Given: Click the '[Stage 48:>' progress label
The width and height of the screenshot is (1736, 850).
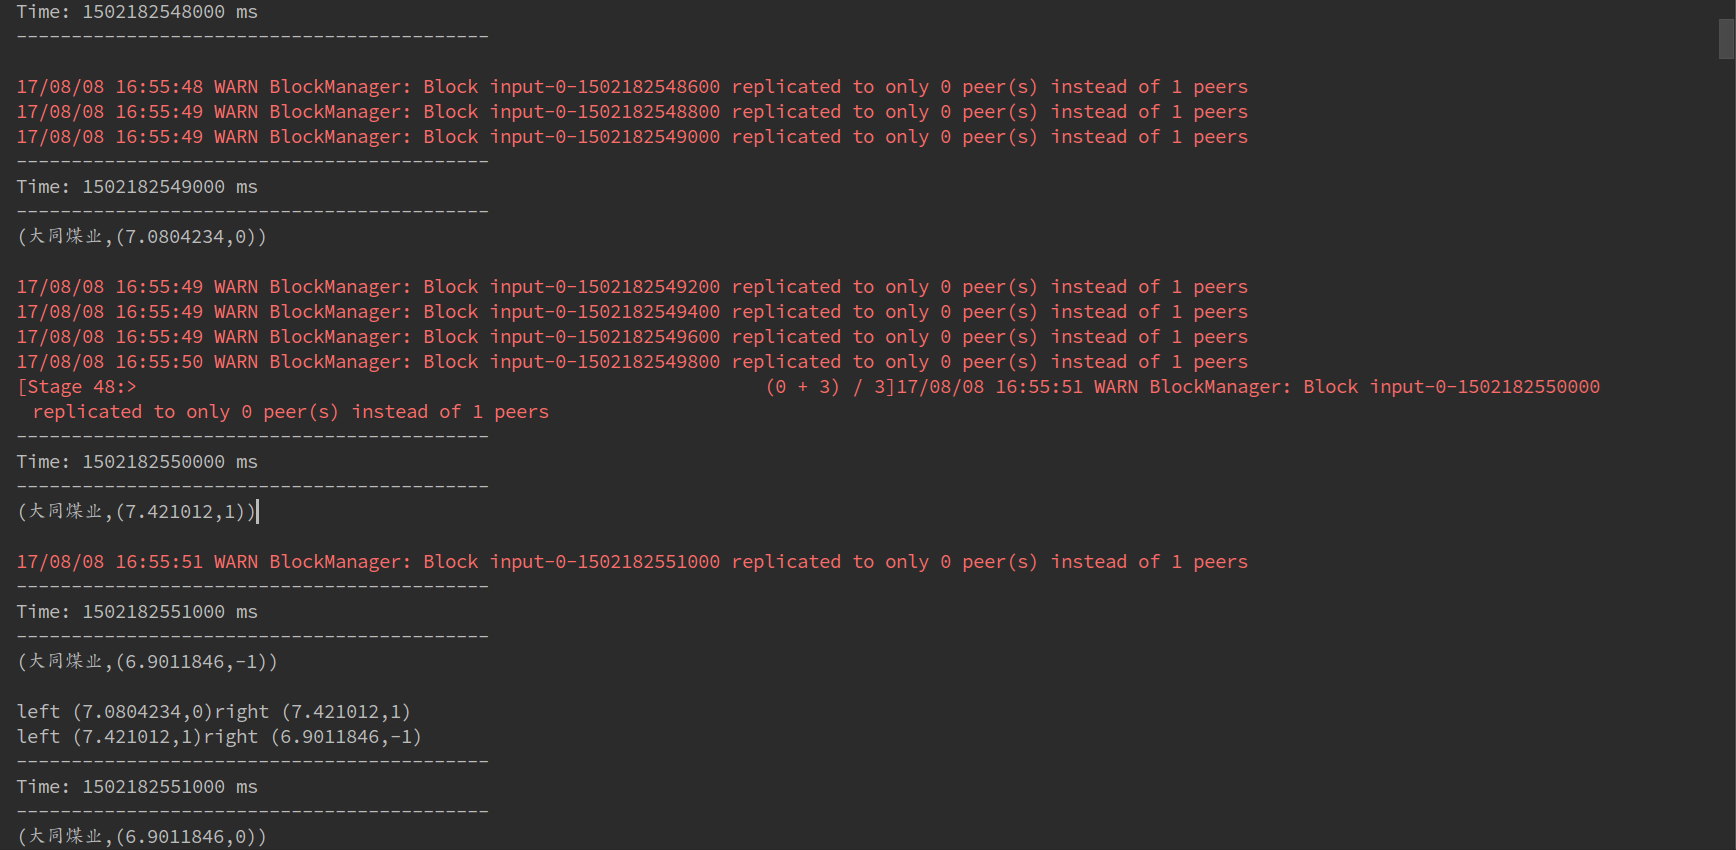Looking at the screenshot, I should click(77, 387).
